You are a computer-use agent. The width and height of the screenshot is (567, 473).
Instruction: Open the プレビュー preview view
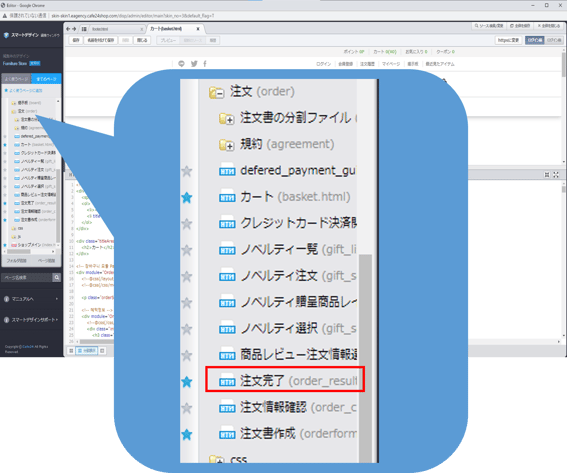[168, 40]
